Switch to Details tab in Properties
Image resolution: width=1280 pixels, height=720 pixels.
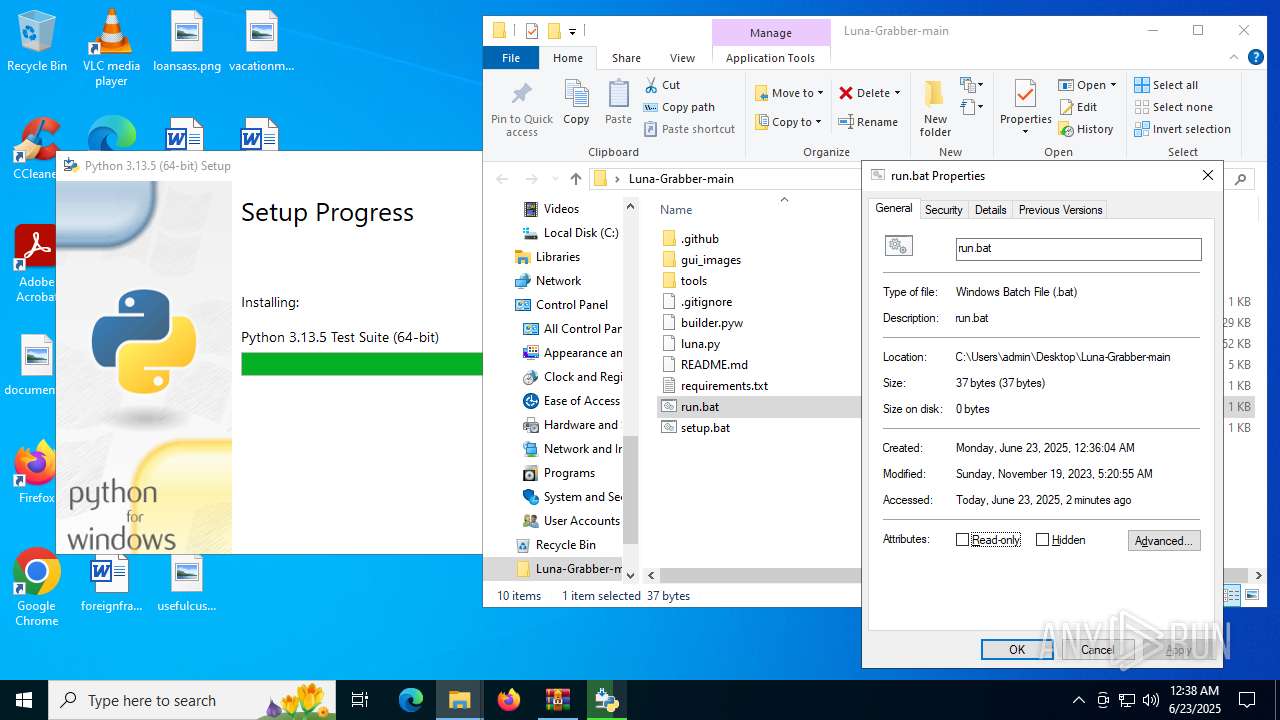[990, 210]
